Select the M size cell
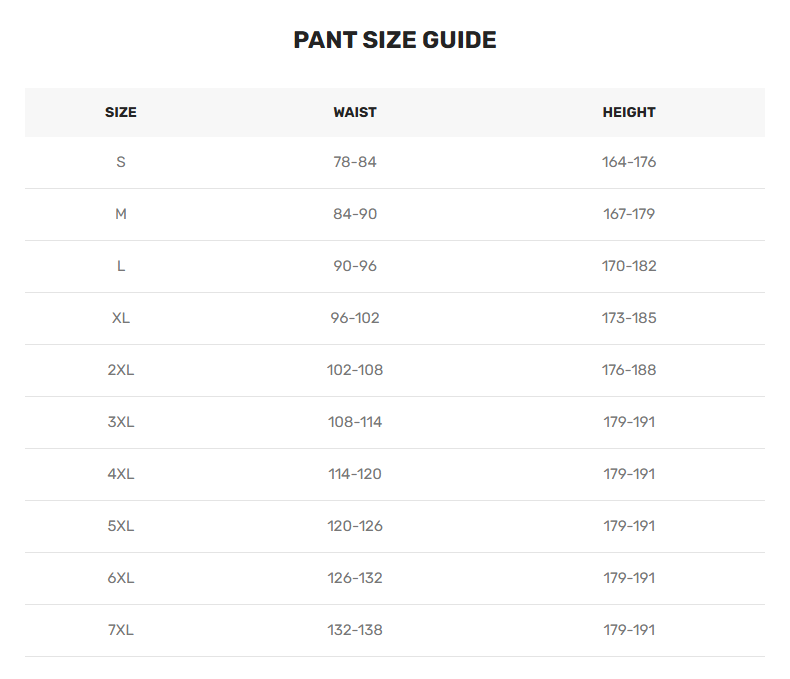Screen dimensions: 790x679 point(121,214)
